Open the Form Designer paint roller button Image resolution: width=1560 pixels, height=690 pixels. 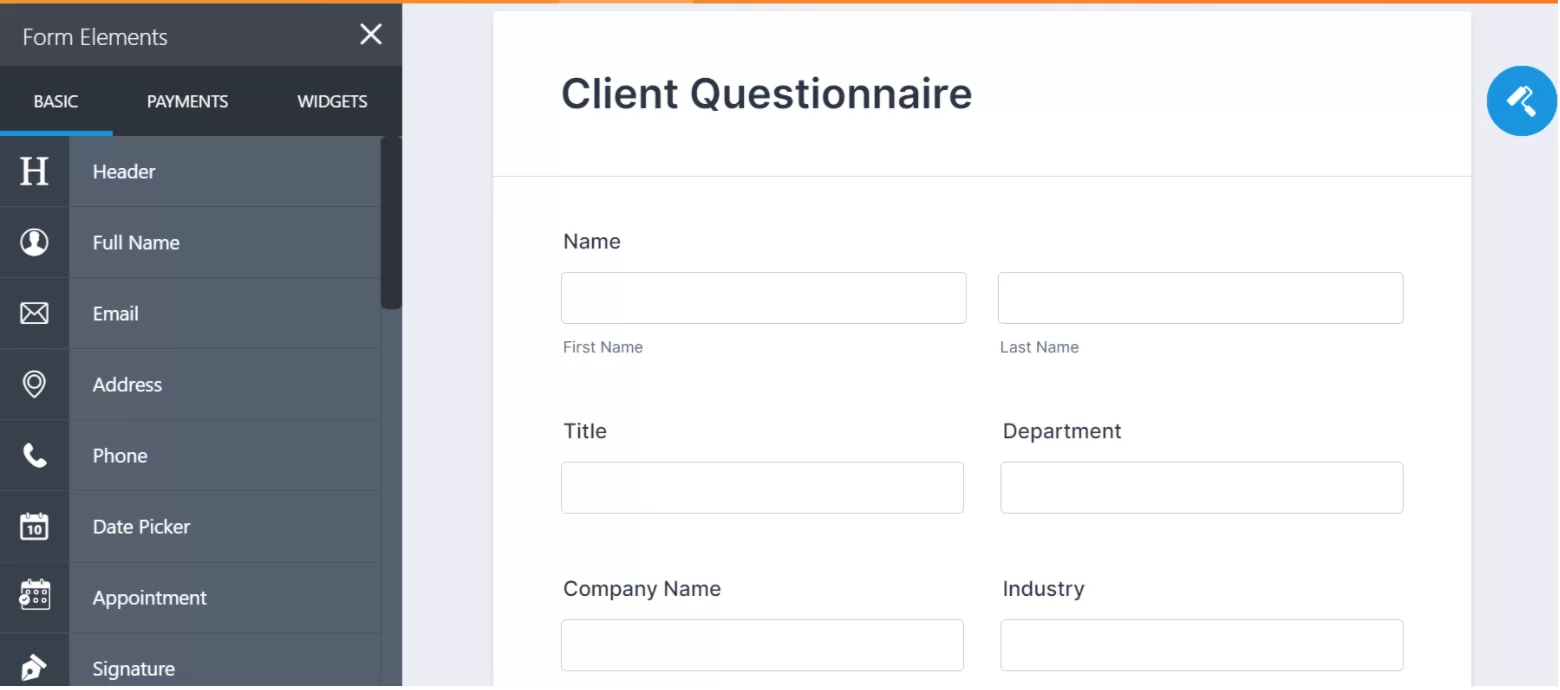[1520, 101]
